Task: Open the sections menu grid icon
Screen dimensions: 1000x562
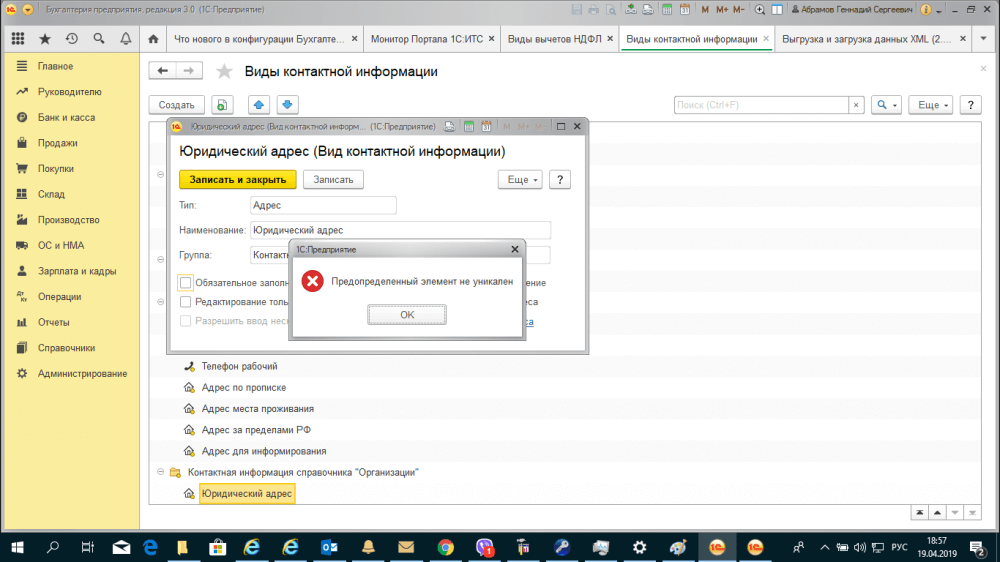Action: (x=18, y=39)
